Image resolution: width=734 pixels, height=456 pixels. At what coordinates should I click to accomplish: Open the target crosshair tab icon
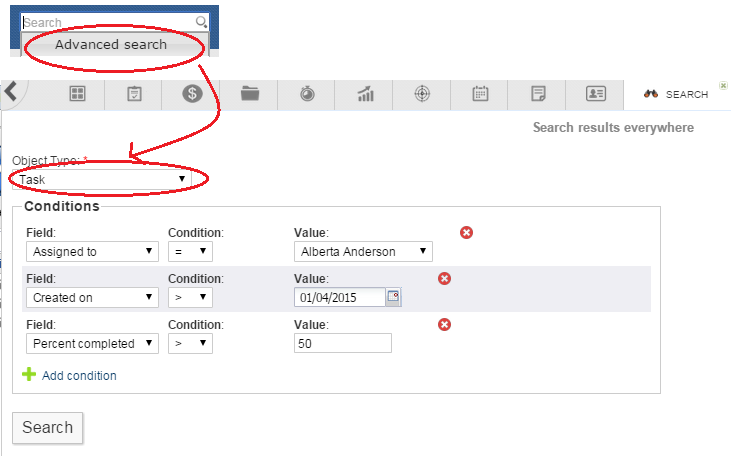[423, 94]
